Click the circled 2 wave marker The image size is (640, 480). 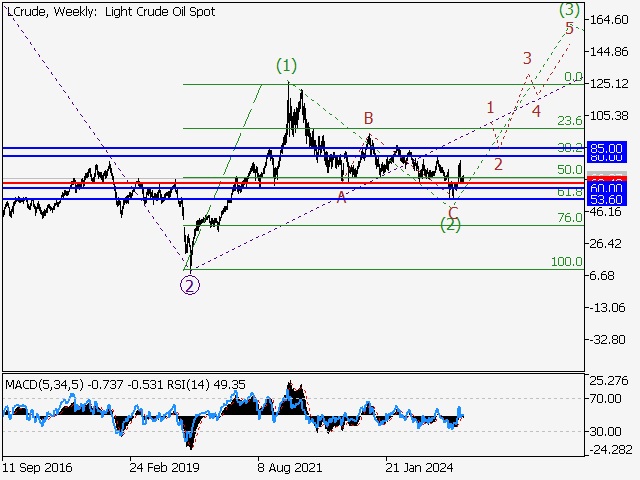click(x=190, y=284)
